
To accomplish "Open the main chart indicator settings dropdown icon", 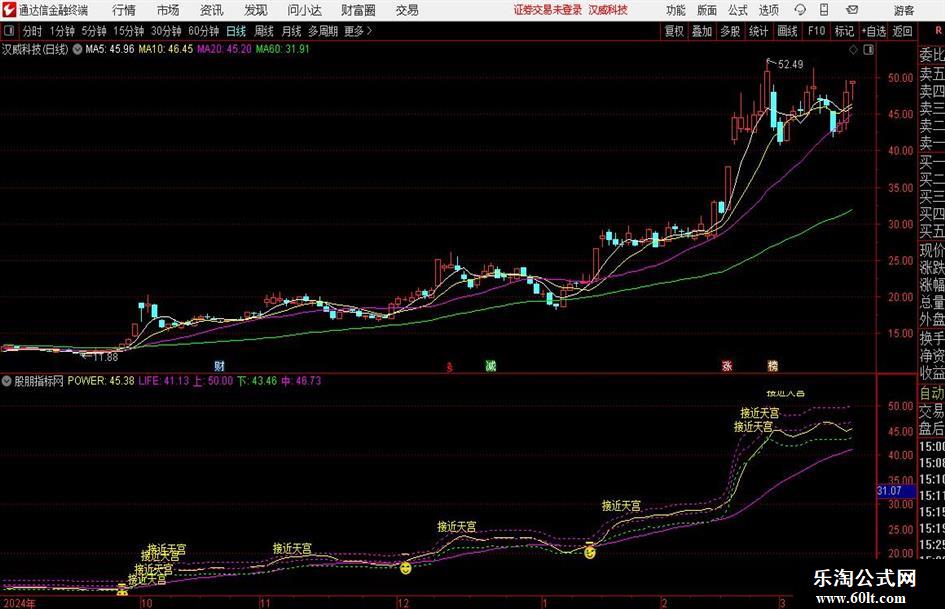I will click(77, 49).
